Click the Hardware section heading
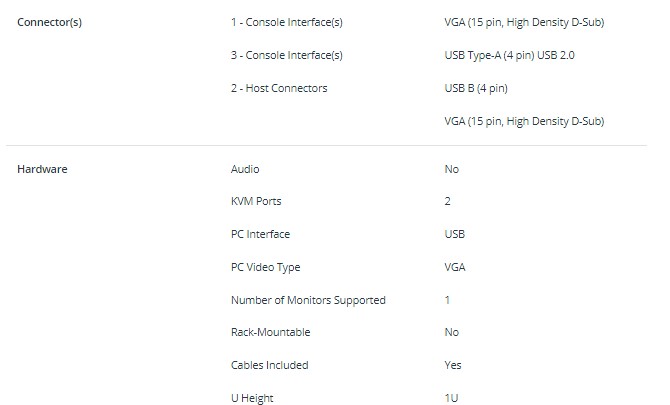Image resolution: width=670 pixels, height=405 pixels. tap(42, 169)
